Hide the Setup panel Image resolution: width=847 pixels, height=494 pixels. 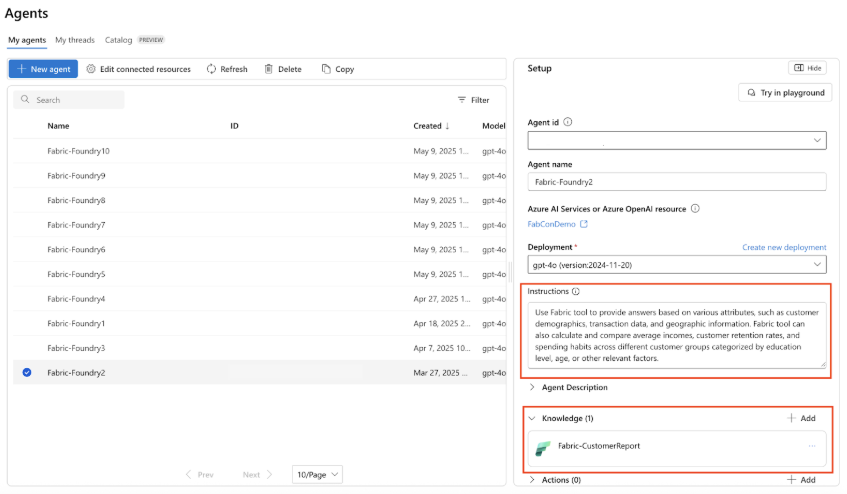(x=807, y=68)
